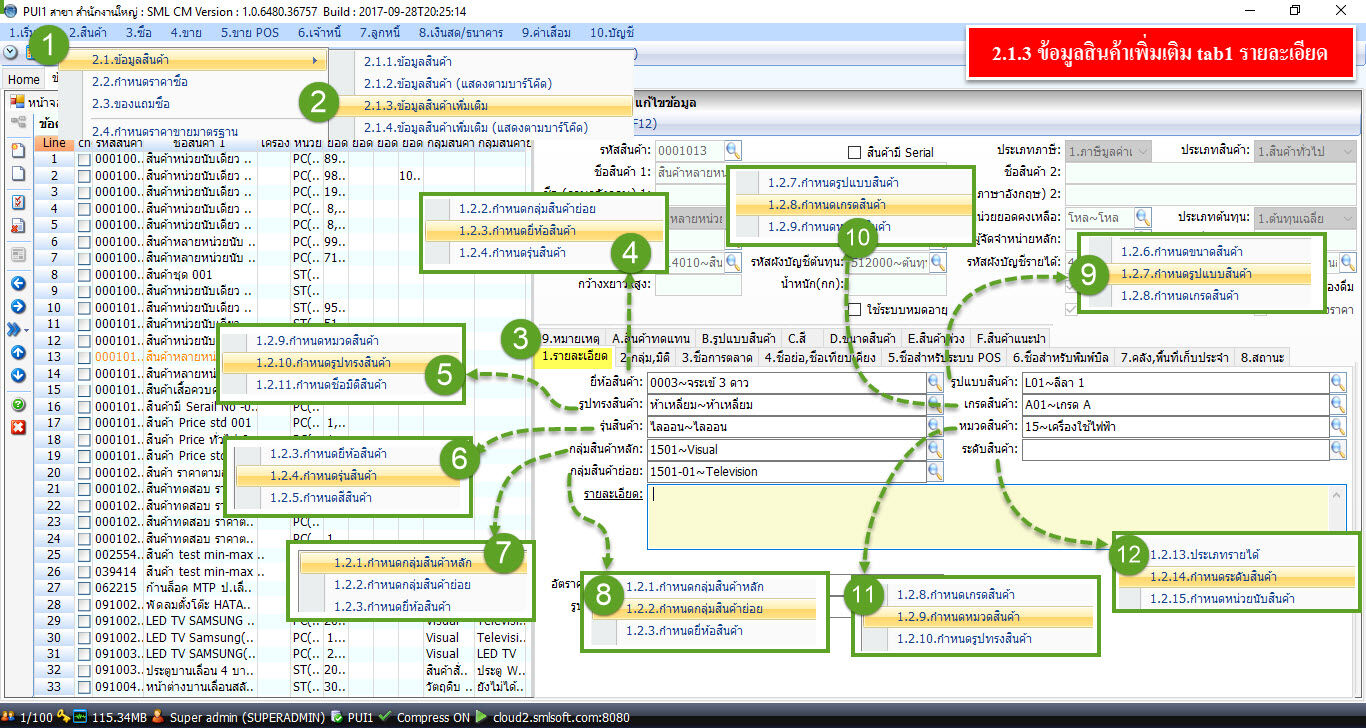The width and height of the screenshot is (1366, 728).
Task: Click search icon for empty ระดับสินค้า field
Action: click(x=1337, y=449)
